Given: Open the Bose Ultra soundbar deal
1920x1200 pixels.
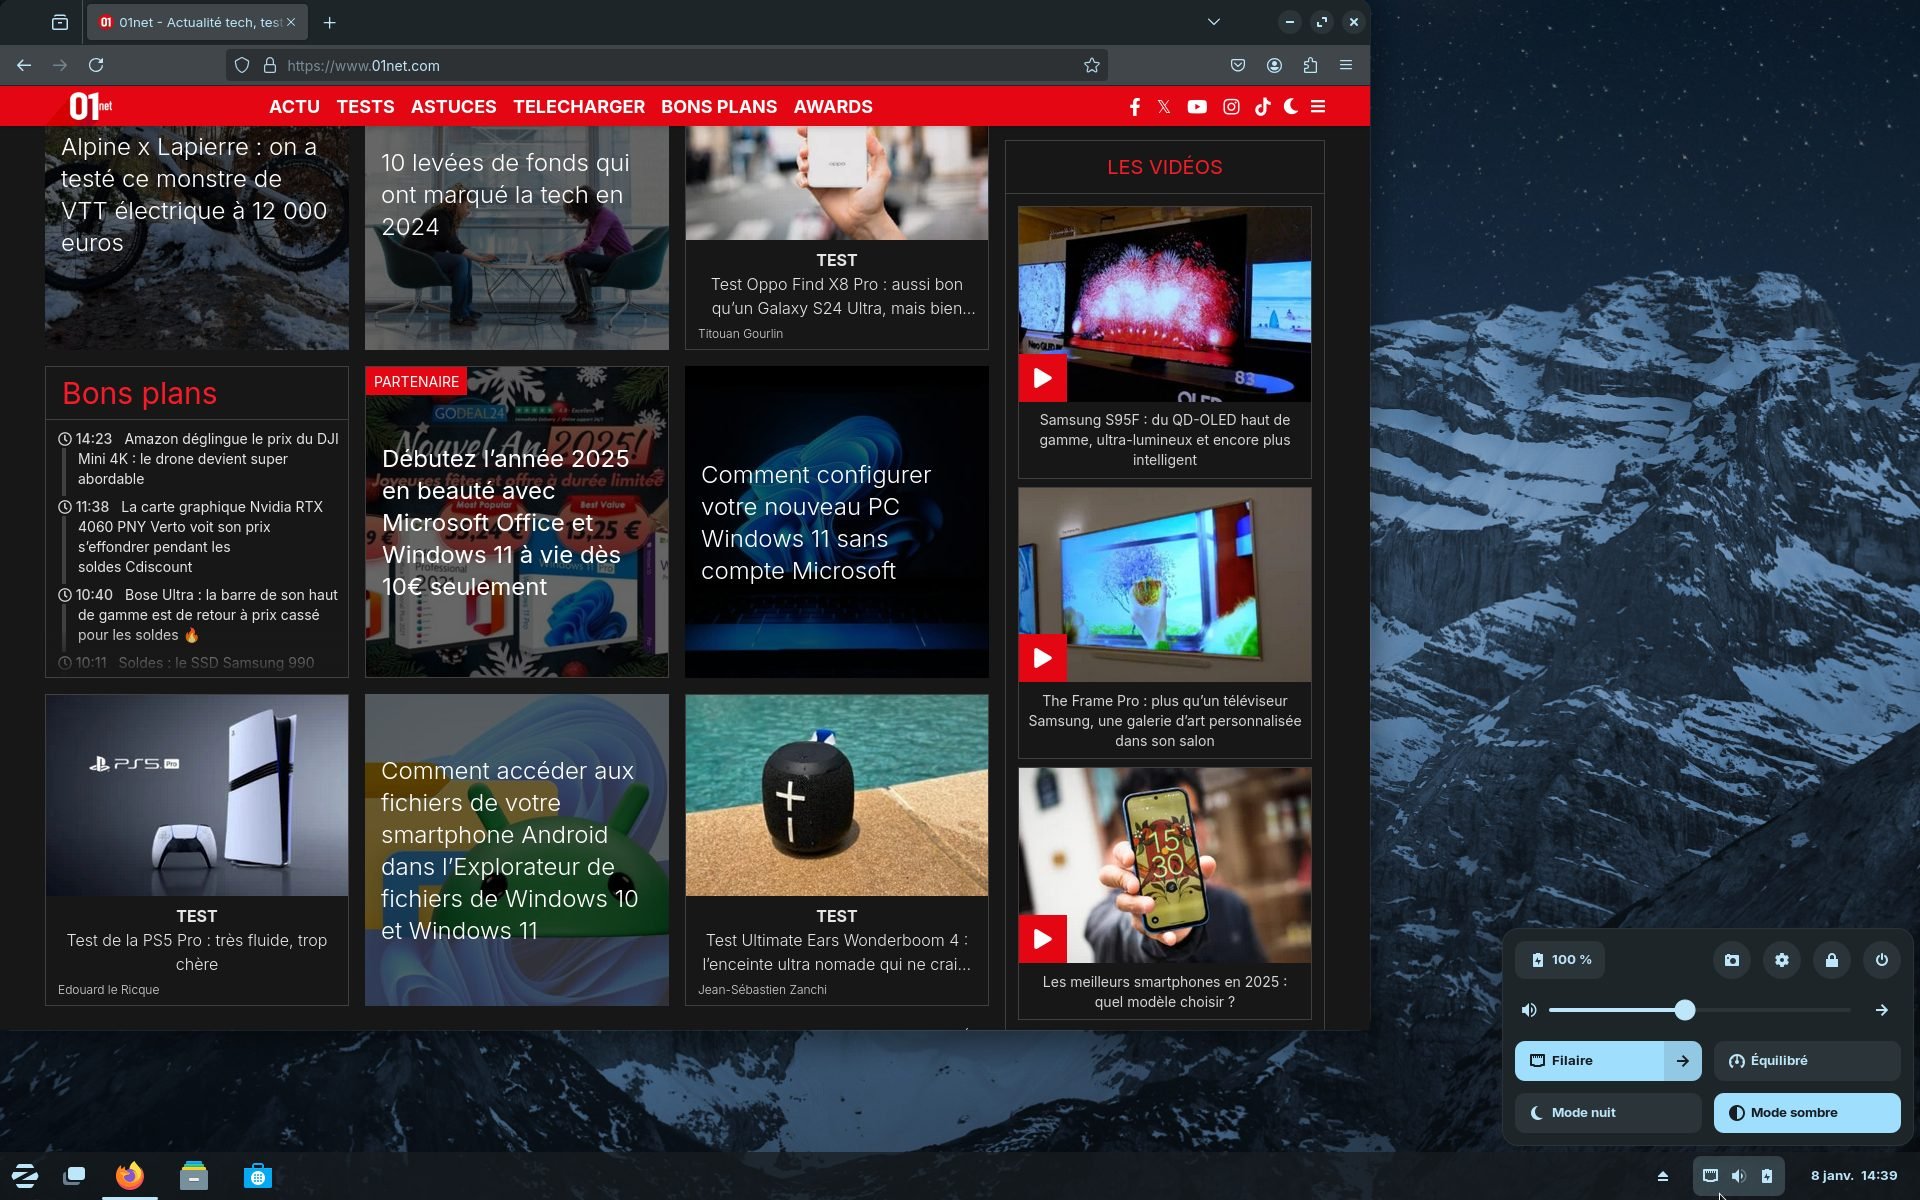Looking at the screenshot, I should [x=208, y=615].
